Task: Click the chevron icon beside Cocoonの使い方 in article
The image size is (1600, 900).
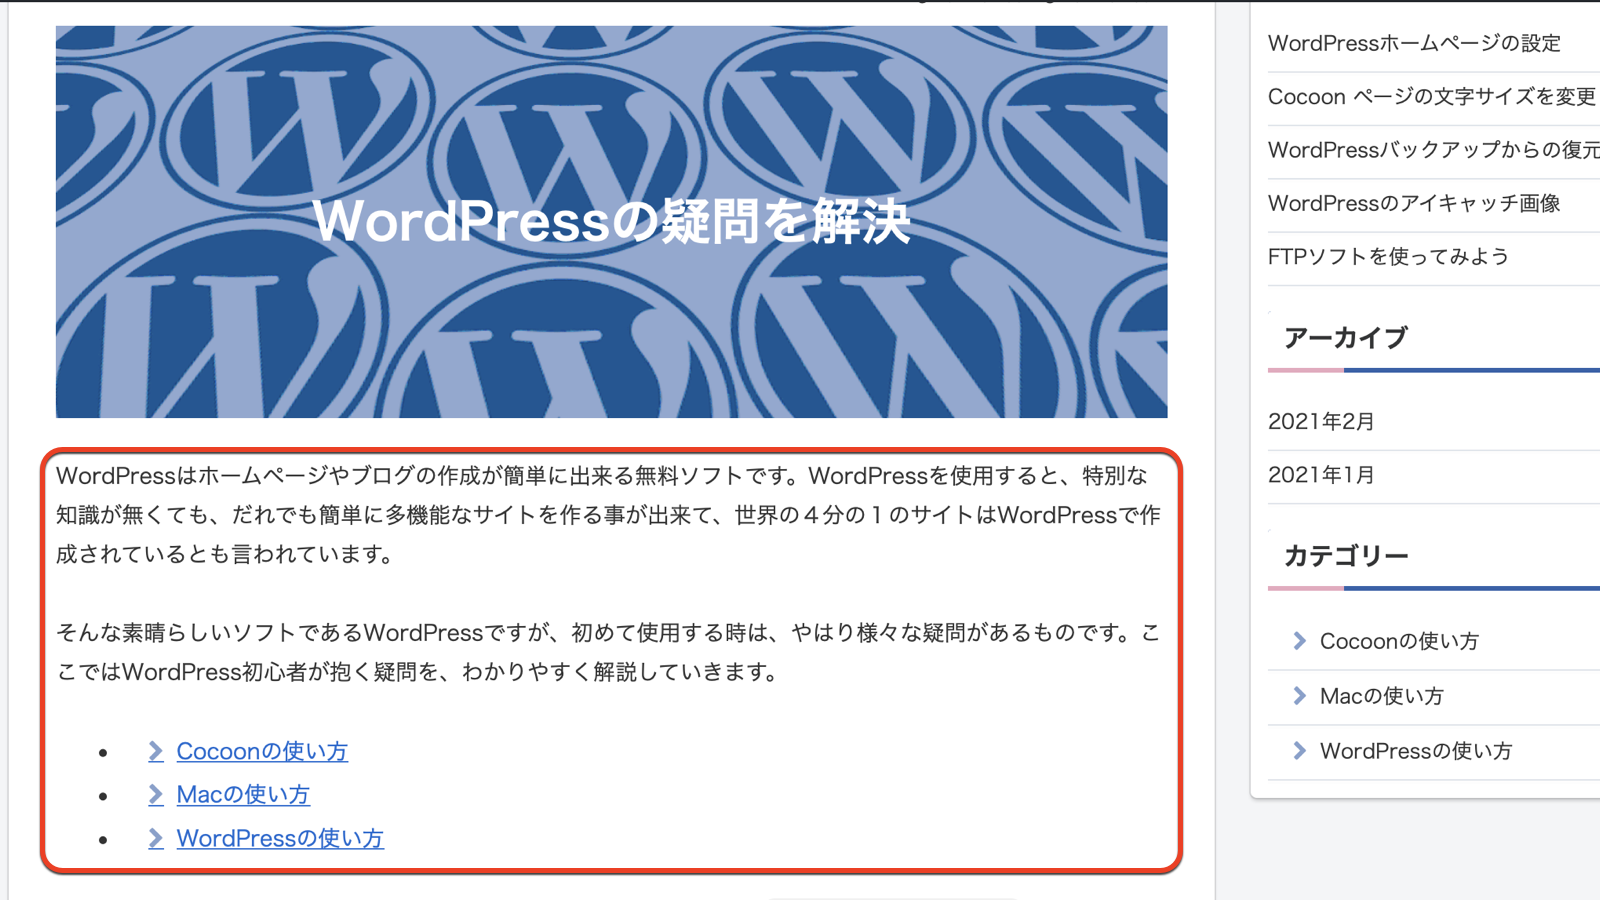Action: [x=156, y=751]
